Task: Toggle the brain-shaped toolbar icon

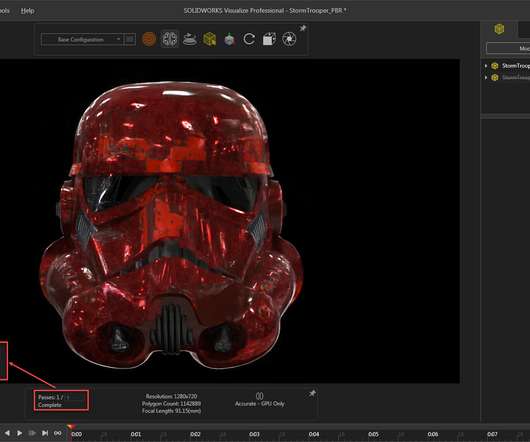Action: (169, 39)
